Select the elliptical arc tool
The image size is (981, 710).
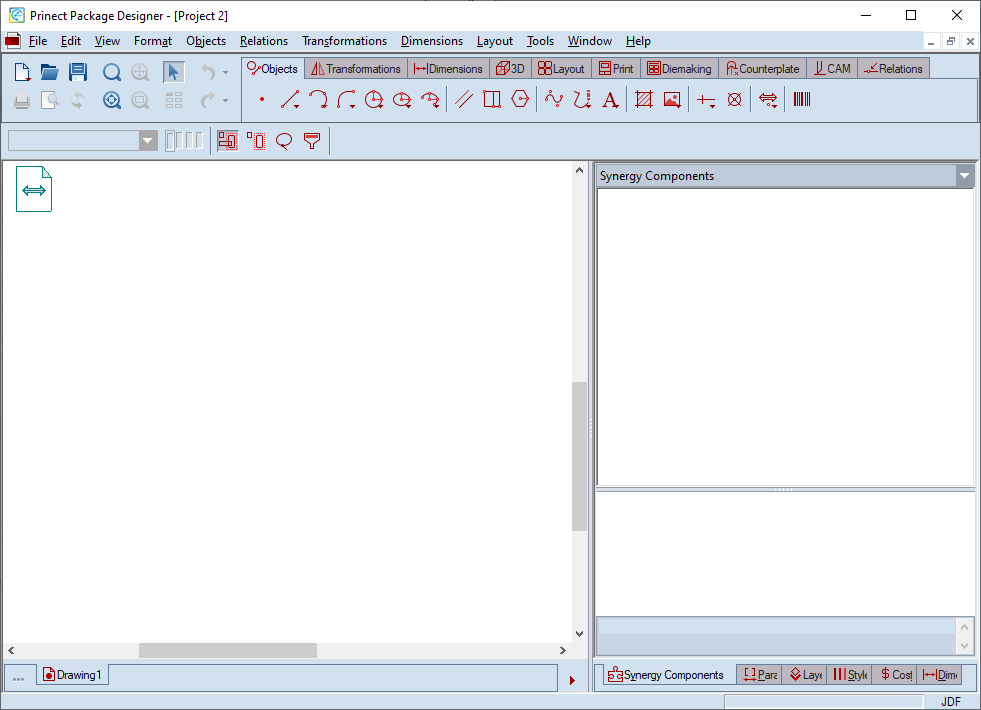(430, 99)
